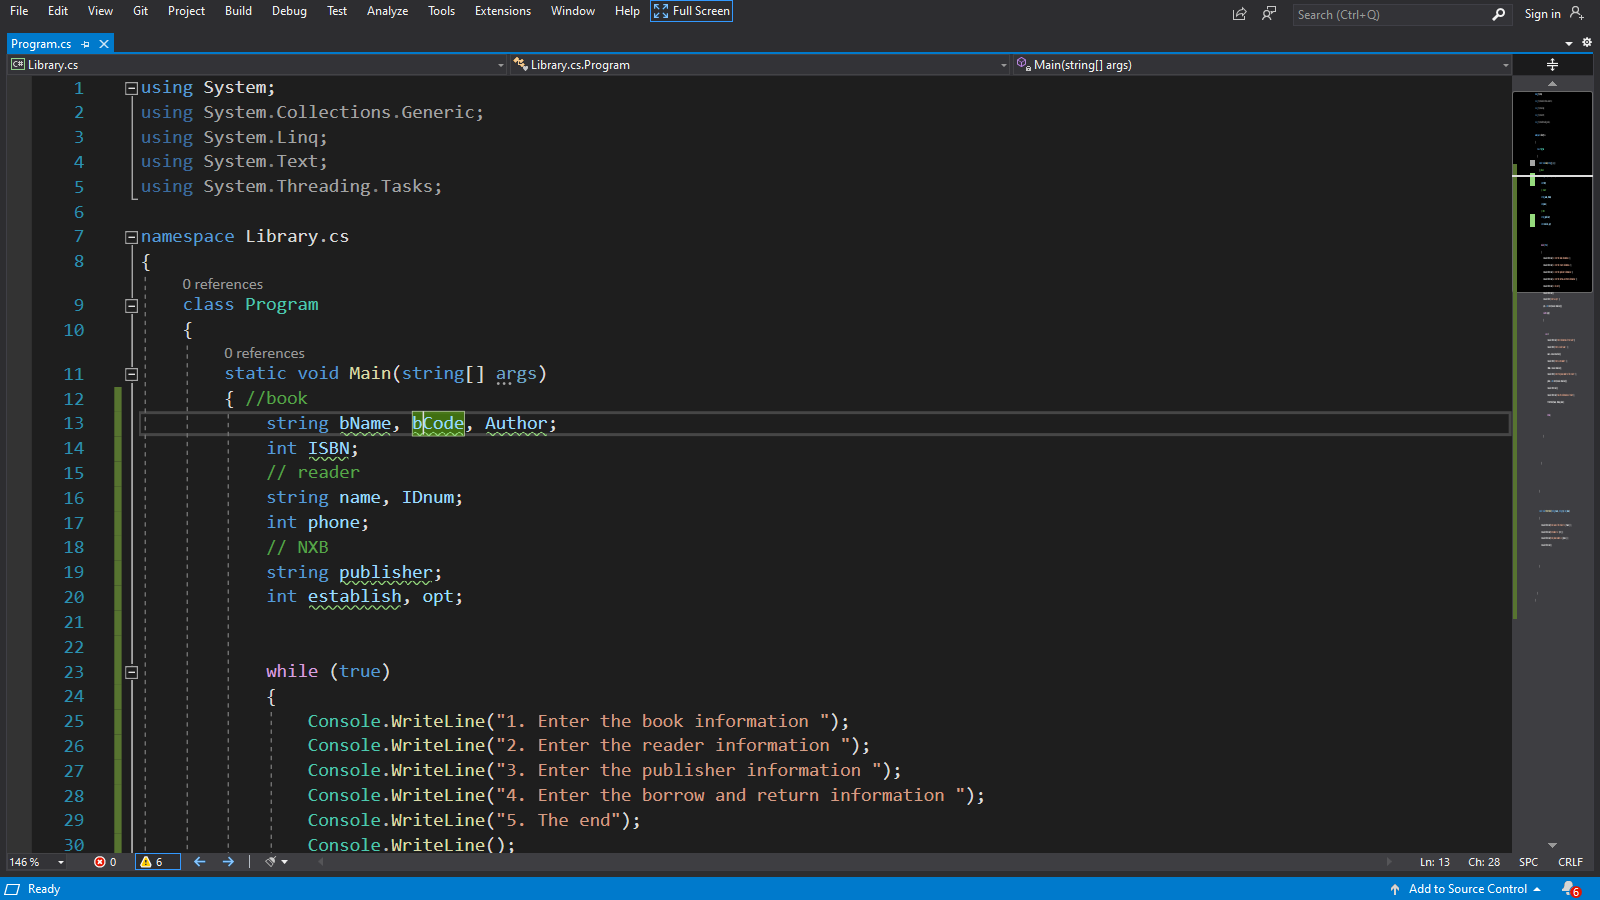Pin the Program.cs tab
Viewport: 1600px width, 900px height.
click(86, 44)
